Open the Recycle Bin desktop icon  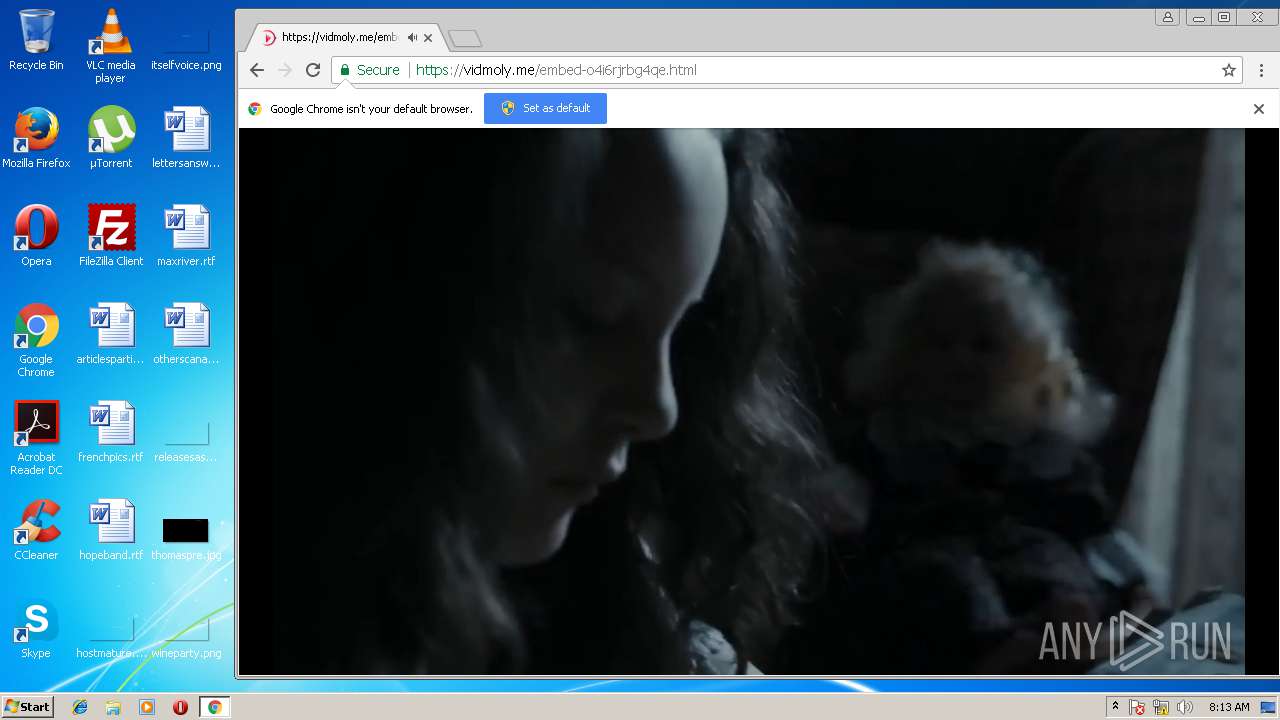(x=36, y=40)
